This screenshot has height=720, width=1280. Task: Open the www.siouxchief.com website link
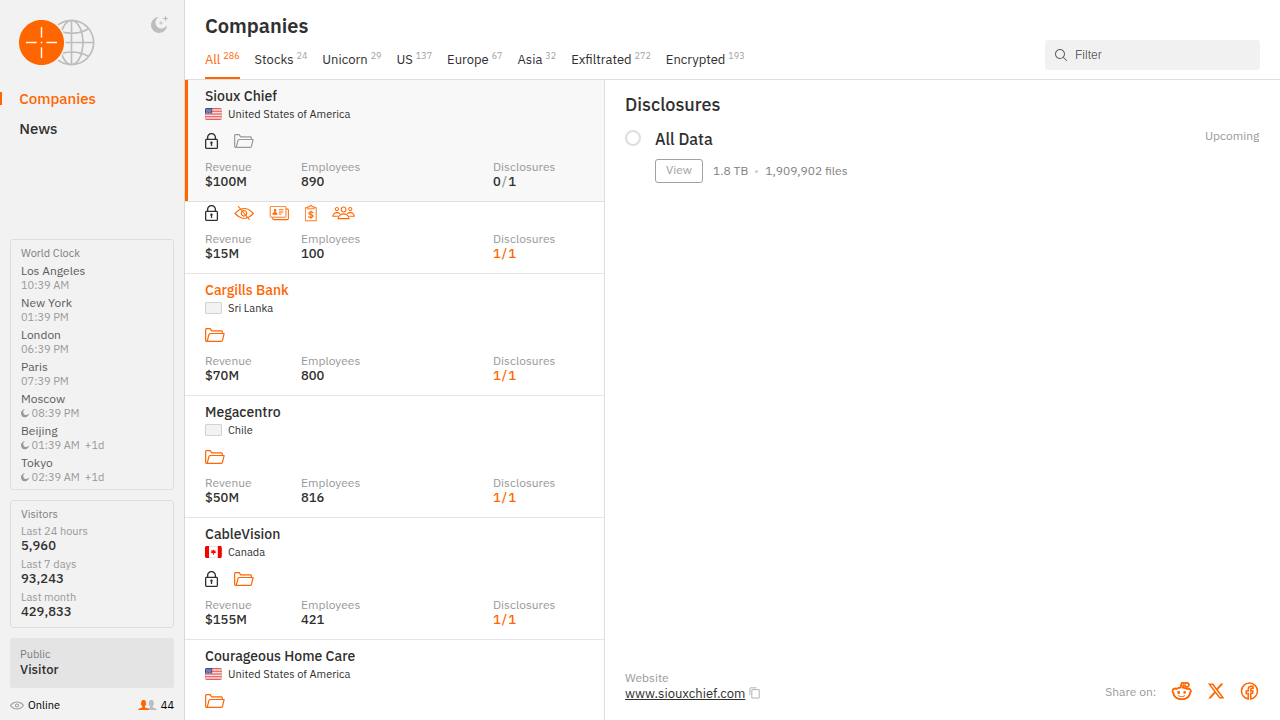pos(685,694)
